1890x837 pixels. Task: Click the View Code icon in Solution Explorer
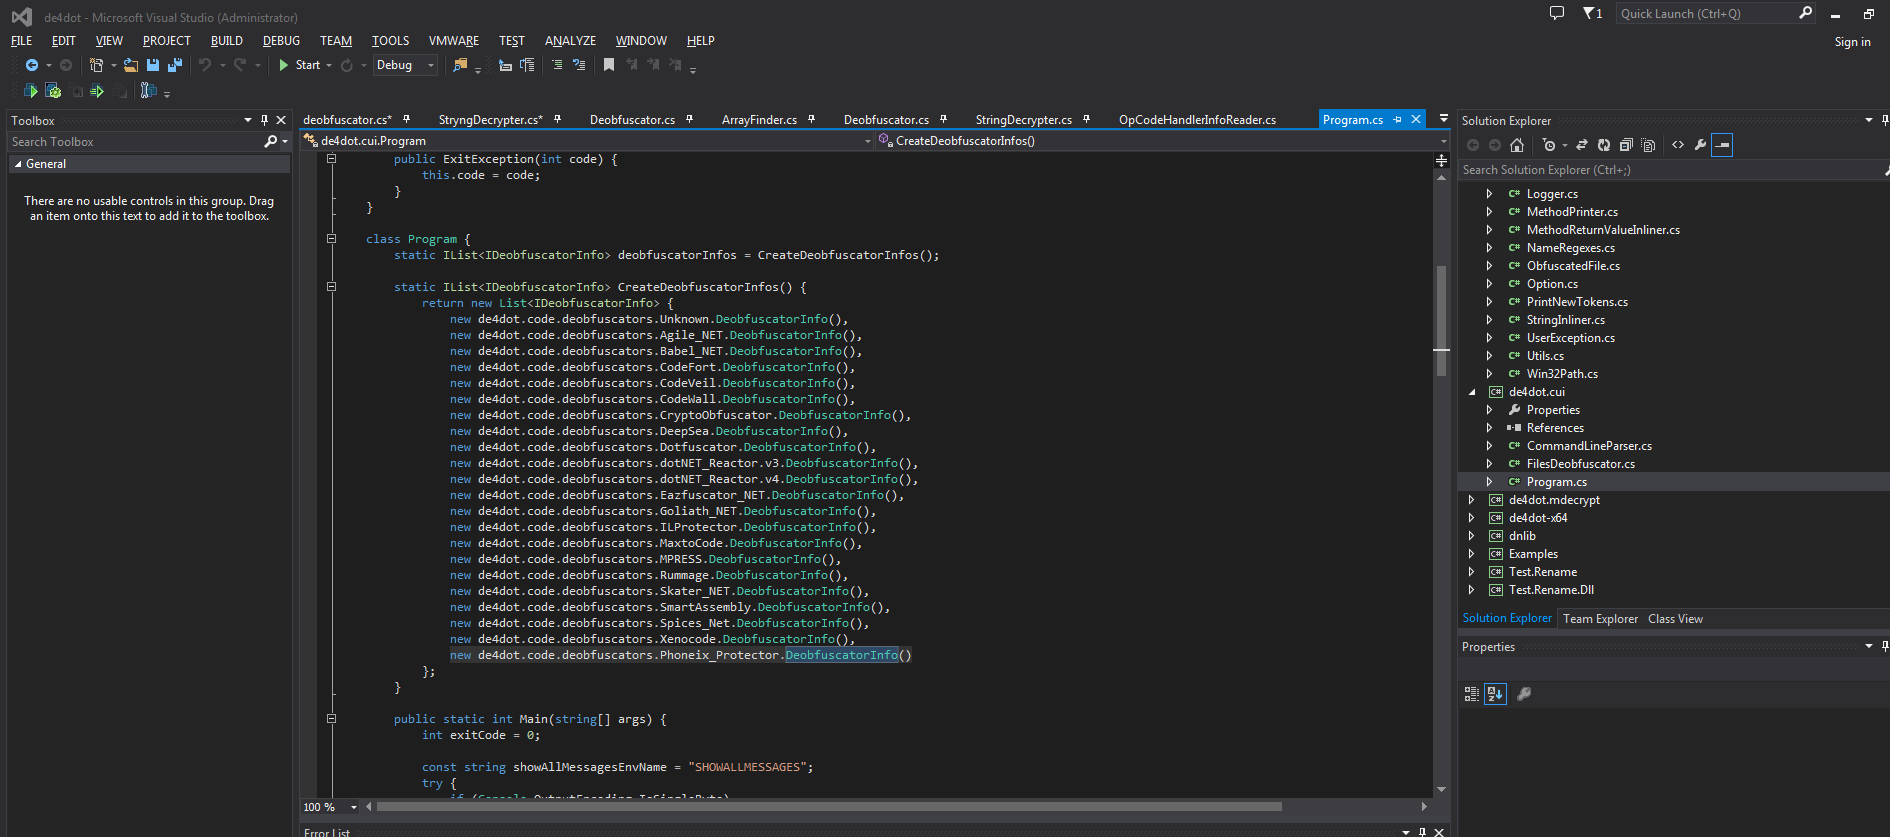(x=1678, y=145)
